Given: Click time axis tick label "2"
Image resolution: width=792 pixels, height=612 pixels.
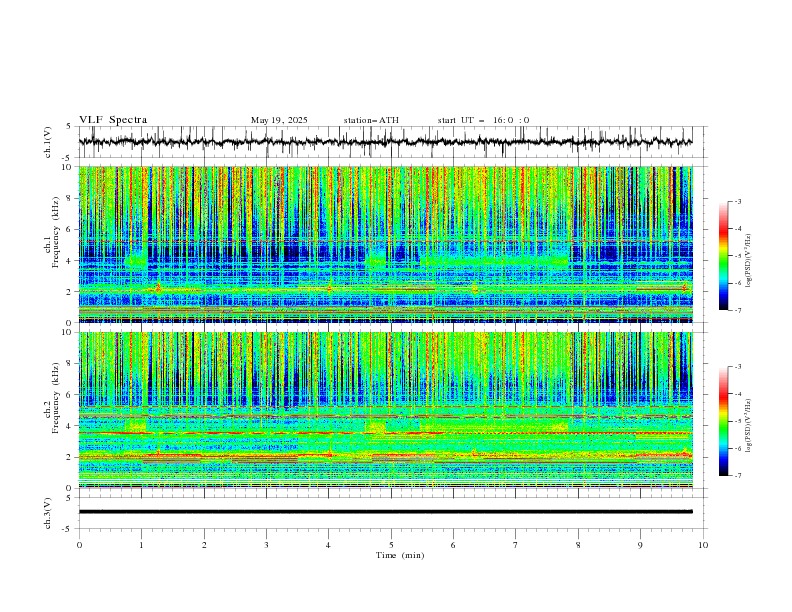Looking at the screenshot, I should 204,545.
